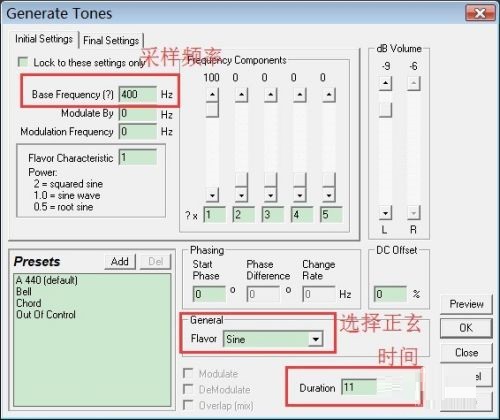Click the Add preset button
The image size is (500, 420).
(120, 262)
